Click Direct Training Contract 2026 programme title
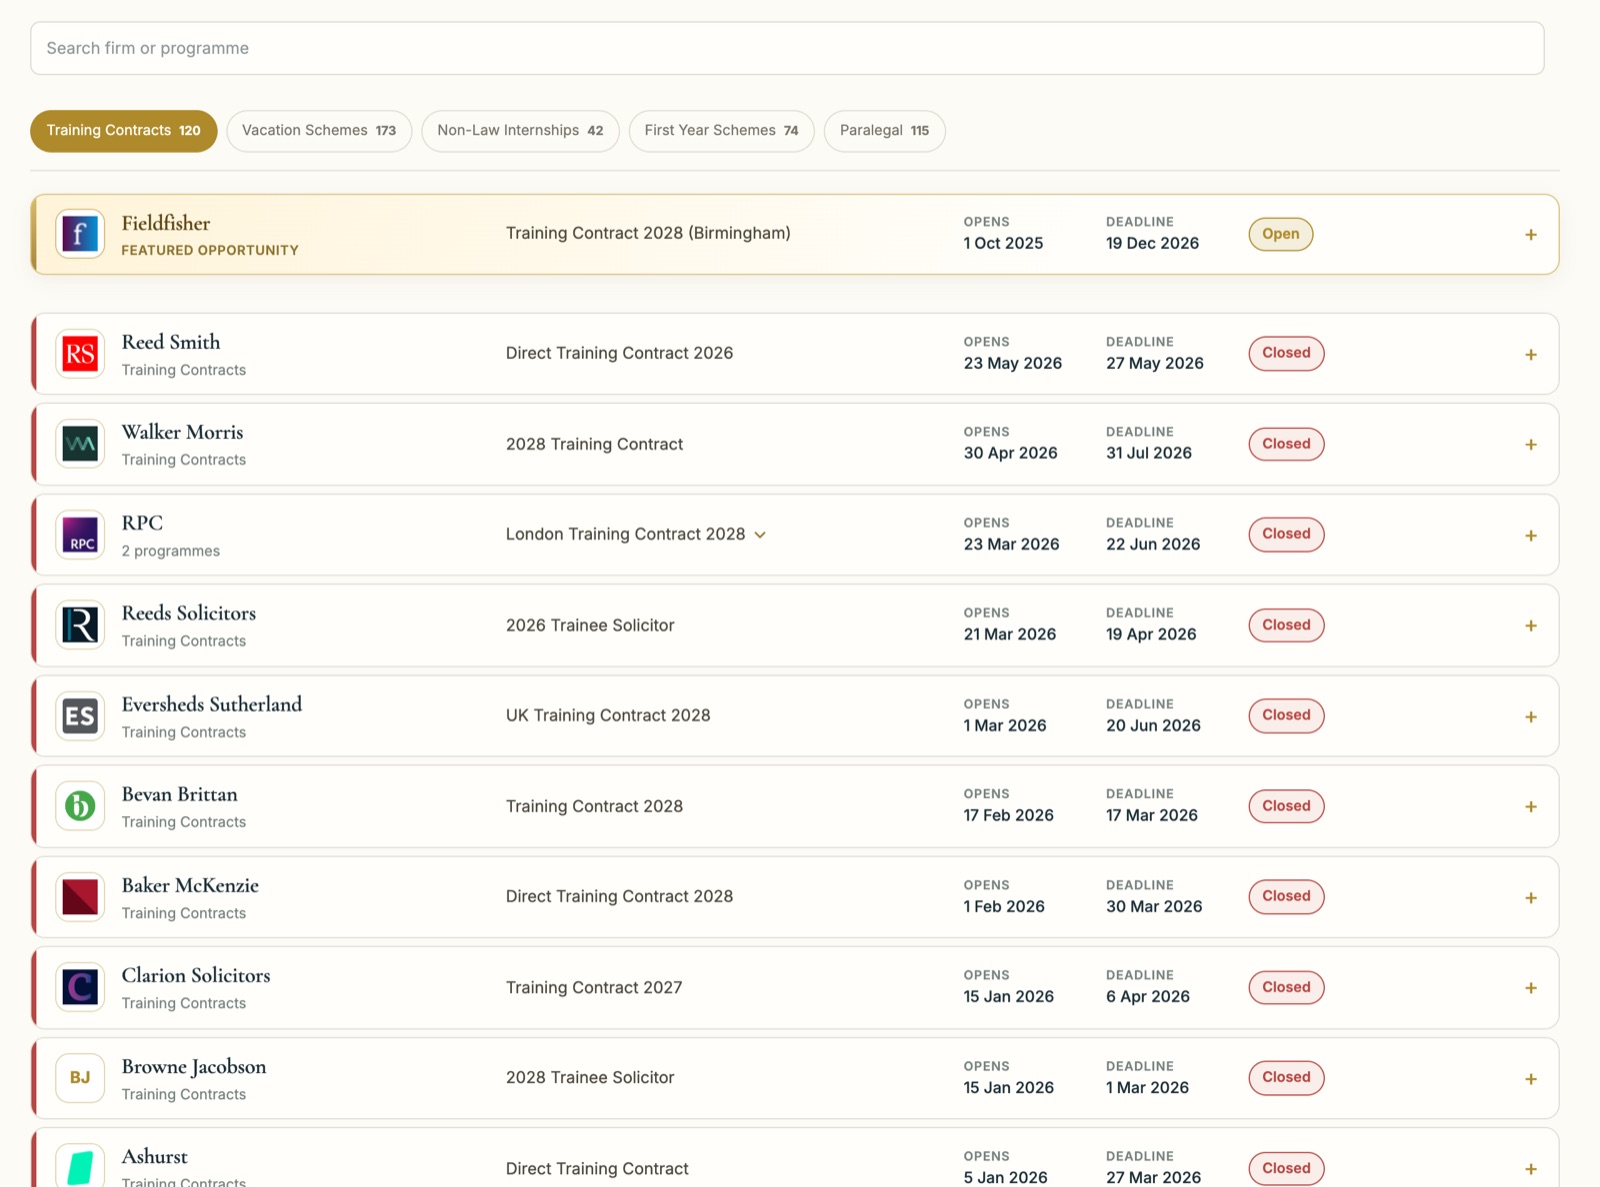Viewport: 1600px width, 1187px height. click(619, 353)
